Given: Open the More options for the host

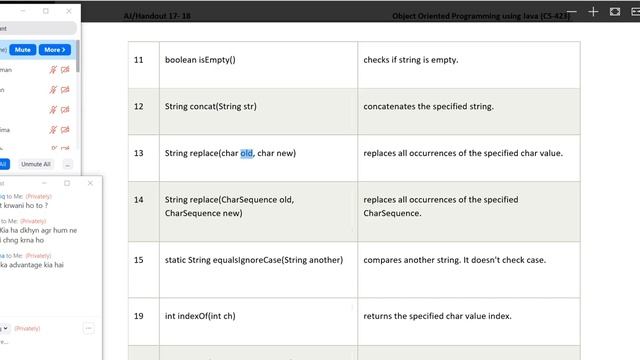Looking at the screenshot, I should point(55,49).
